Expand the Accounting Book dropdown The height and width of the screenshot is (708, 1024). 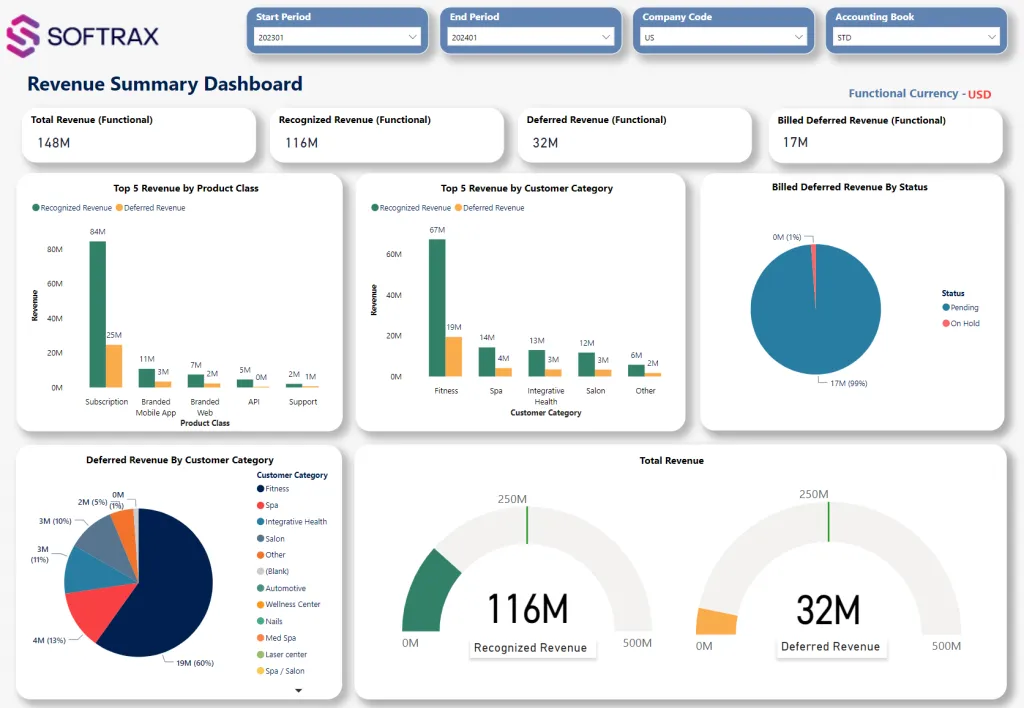coord(915,37)
